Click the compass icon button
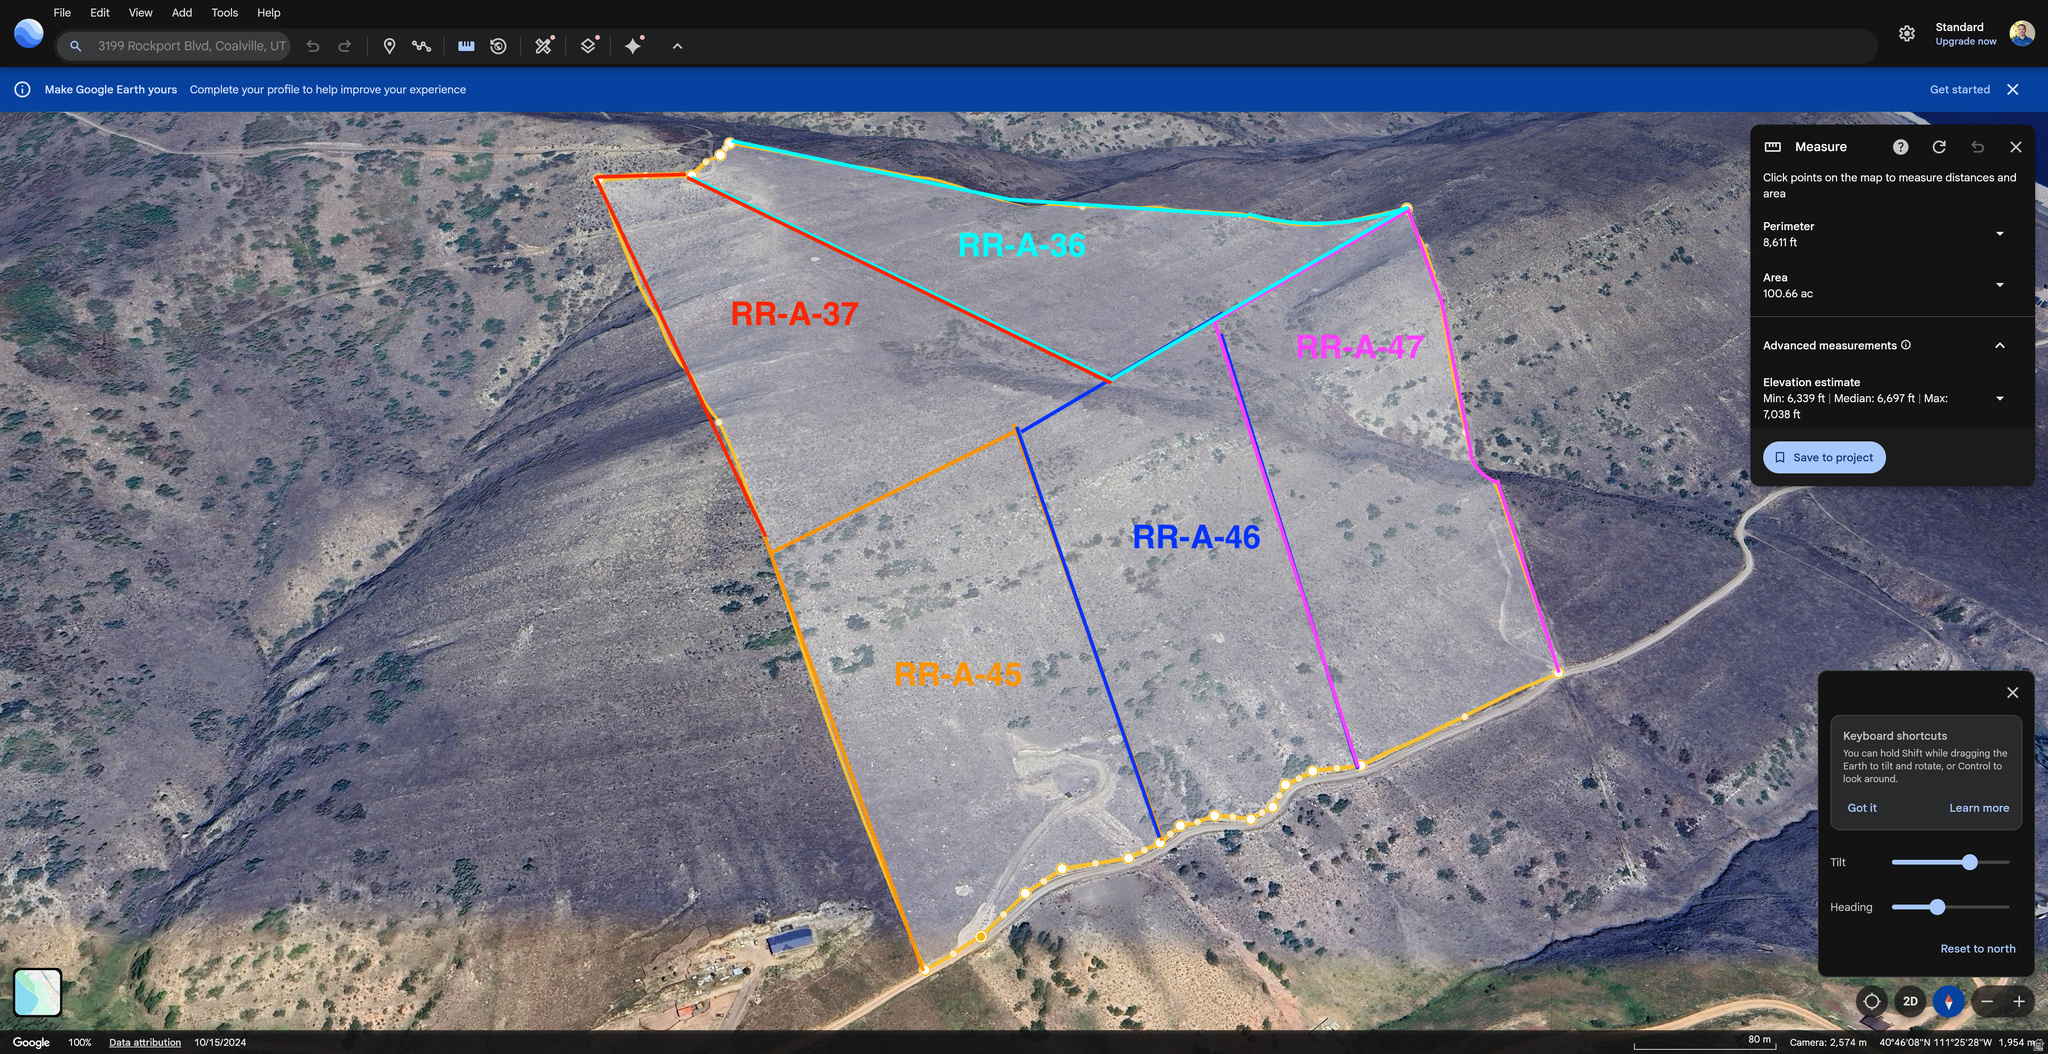The height and width of the screenshot is (1054, 2048). click(1948, 1001)
